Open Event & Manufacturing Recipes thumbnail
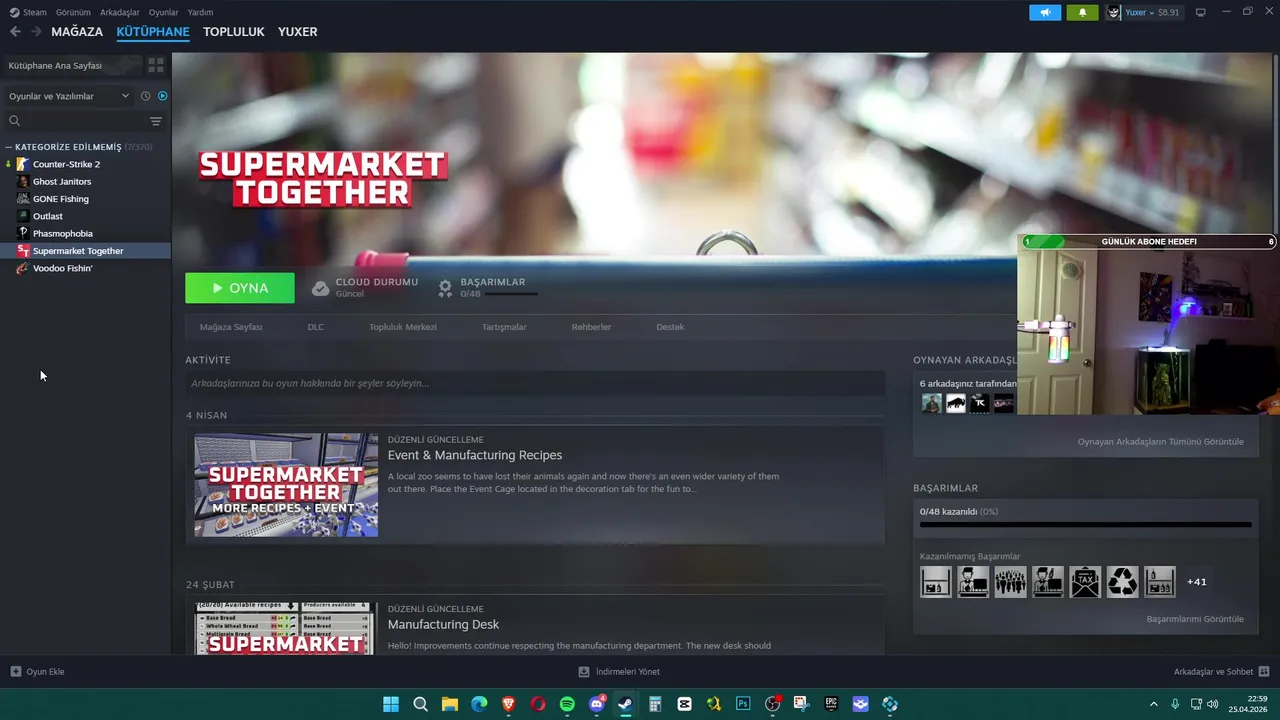 point(286,485)
